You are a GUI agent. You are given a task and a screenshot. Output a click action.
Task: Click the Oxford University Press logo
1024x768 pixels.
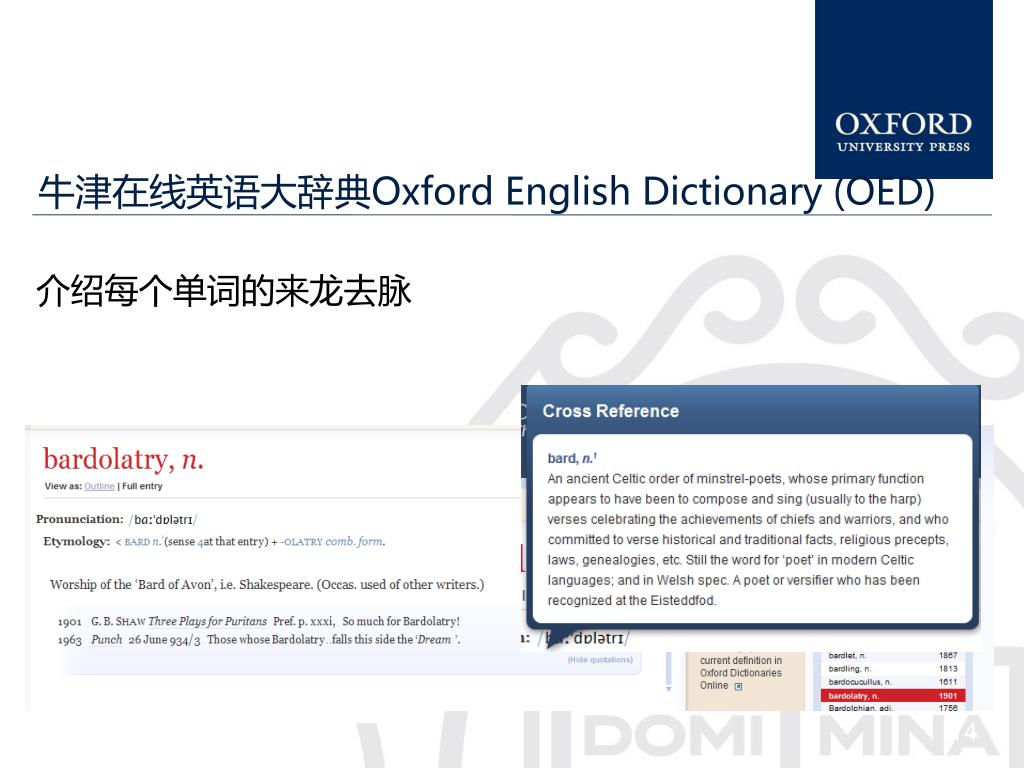(x=904, y=89)
